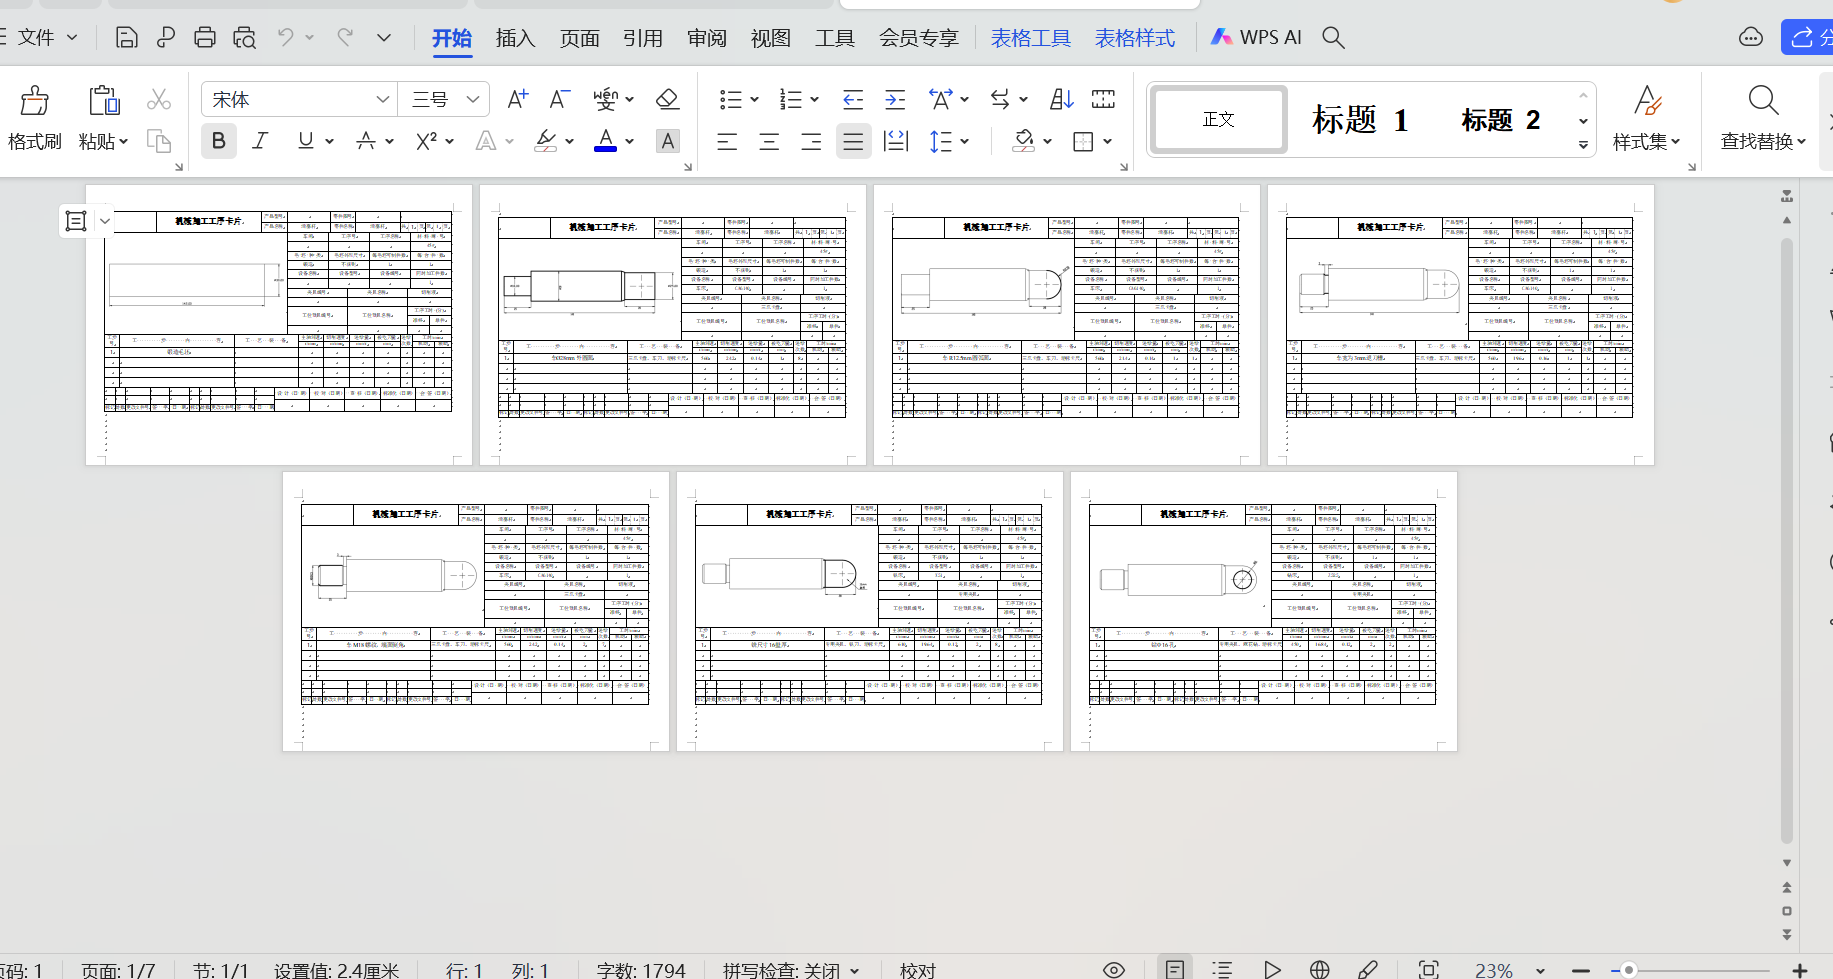Toggle Justify alignment
This screenshot has width=1833, height=979.
click(x=853, y=141)
